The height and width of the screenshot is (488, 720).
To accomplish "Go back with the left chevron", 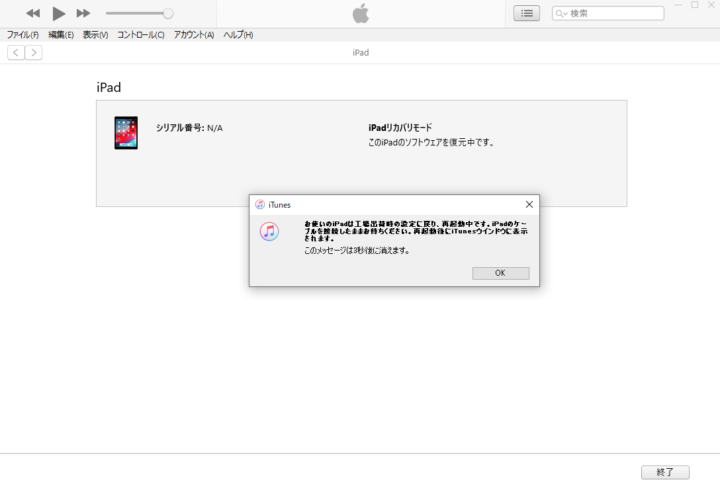I will 16,53.
